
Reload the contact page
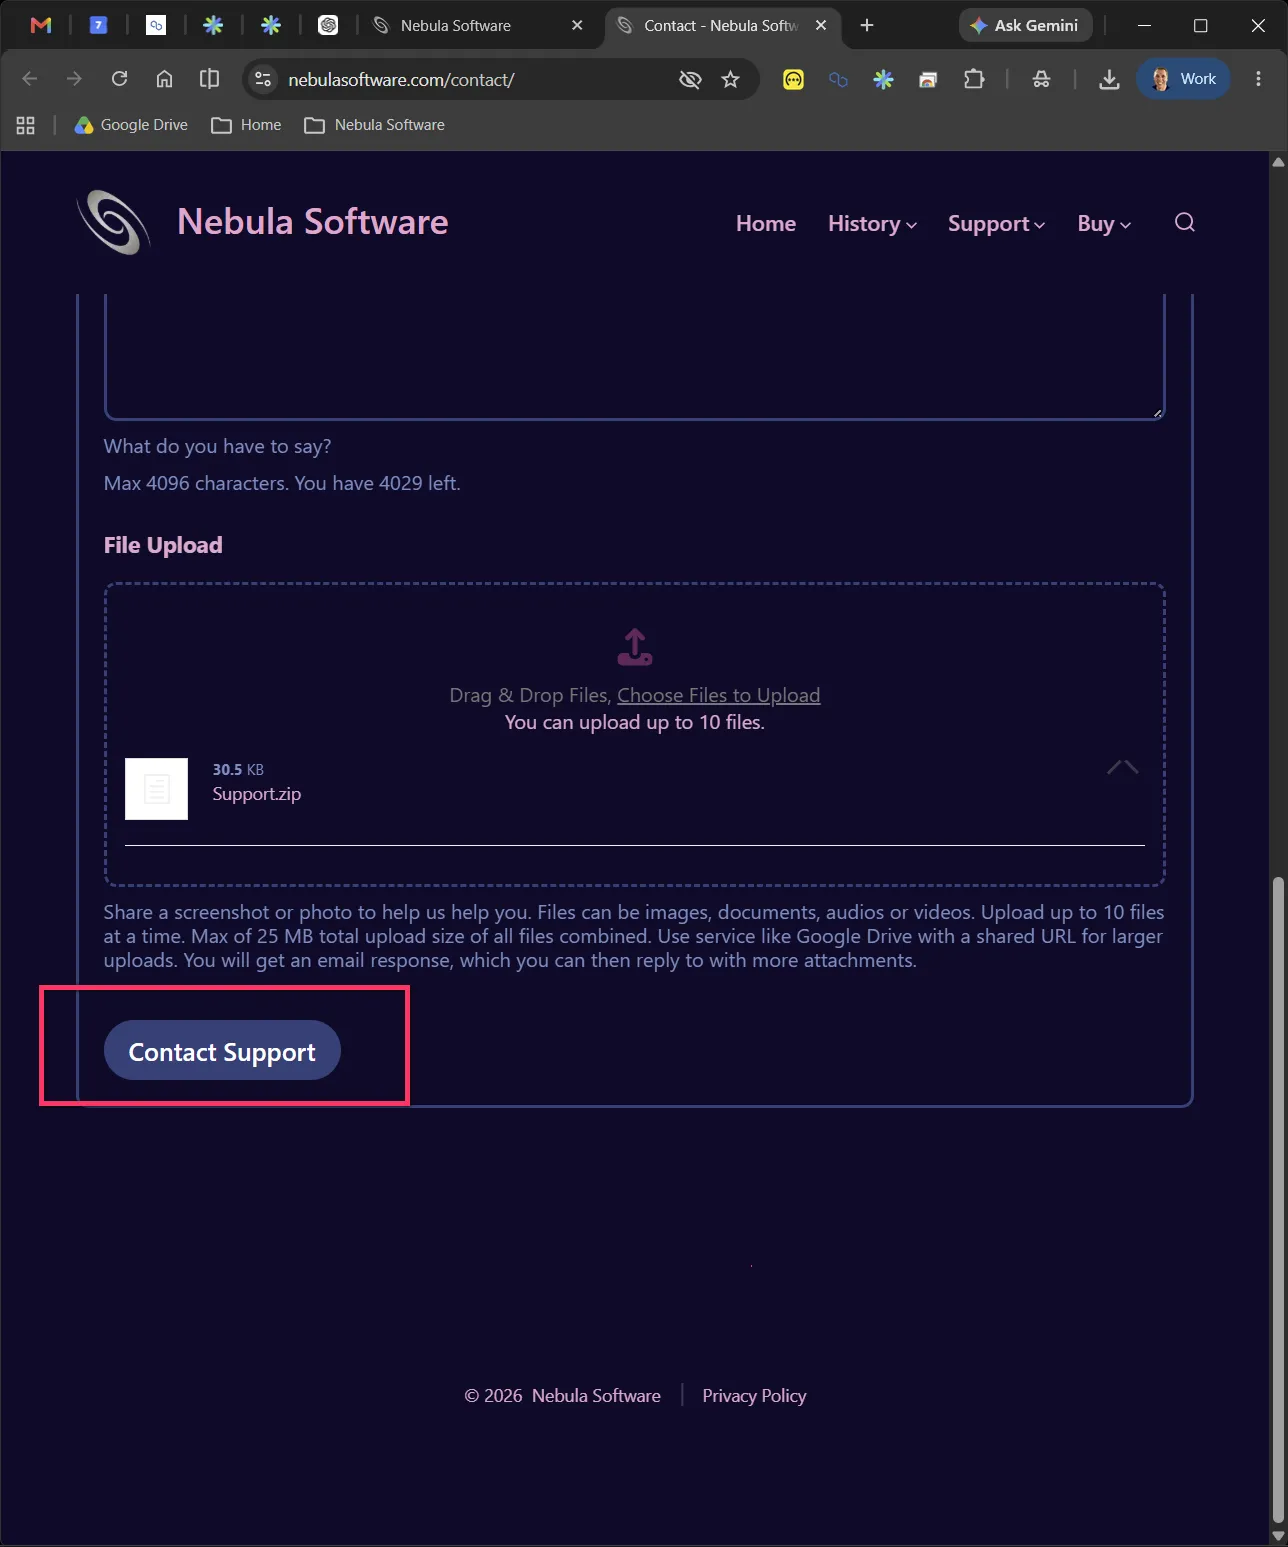pos(119,79)
